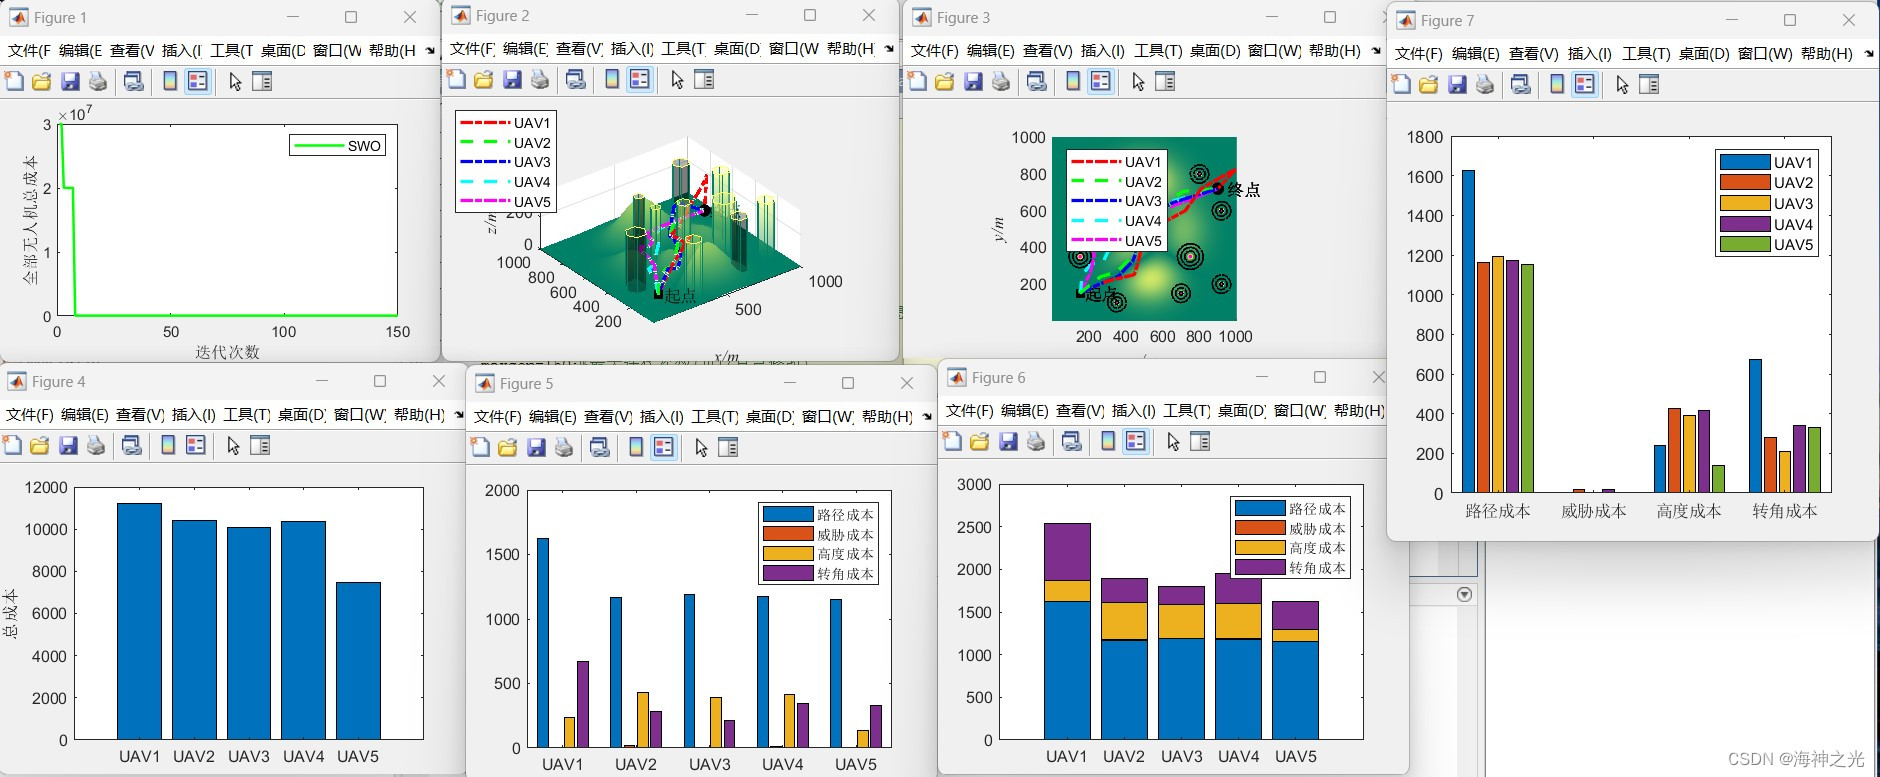
Task: Open 插入(I) menu in Figure 5
Action: [x=660, y=416]
